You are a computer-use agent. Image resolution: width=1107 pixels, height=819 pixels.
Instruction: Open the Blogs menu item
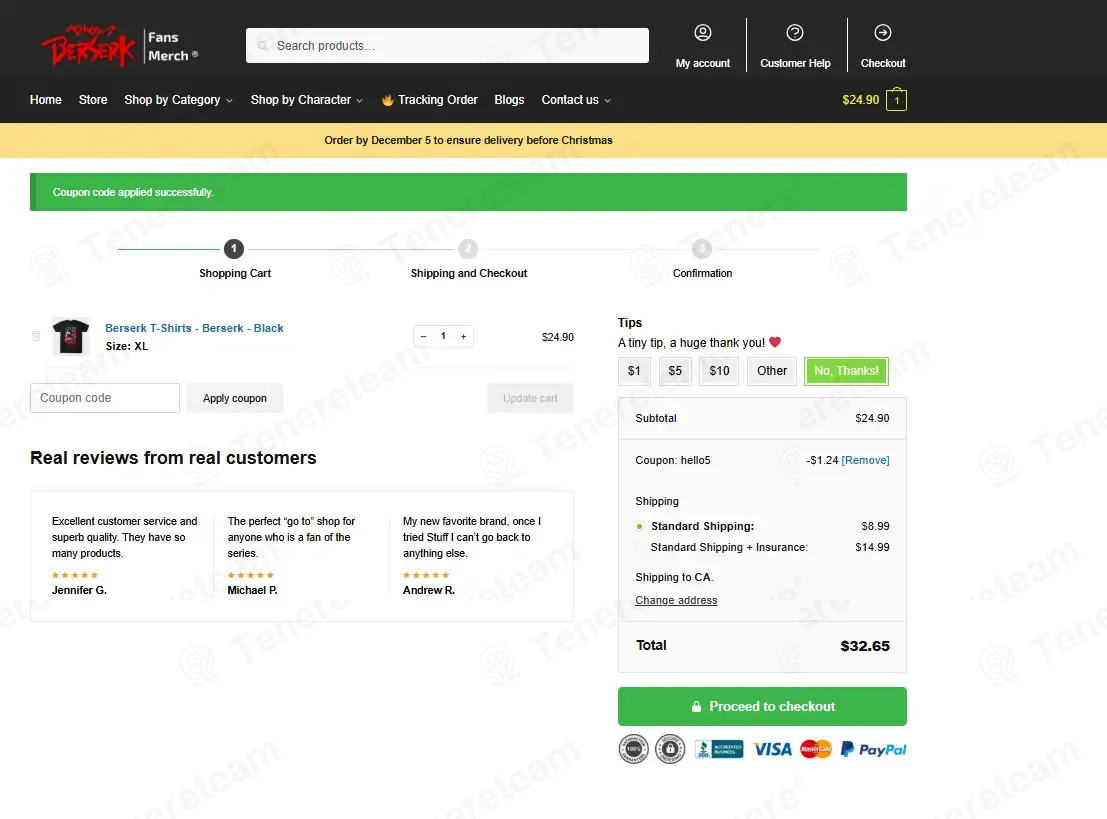509,100
